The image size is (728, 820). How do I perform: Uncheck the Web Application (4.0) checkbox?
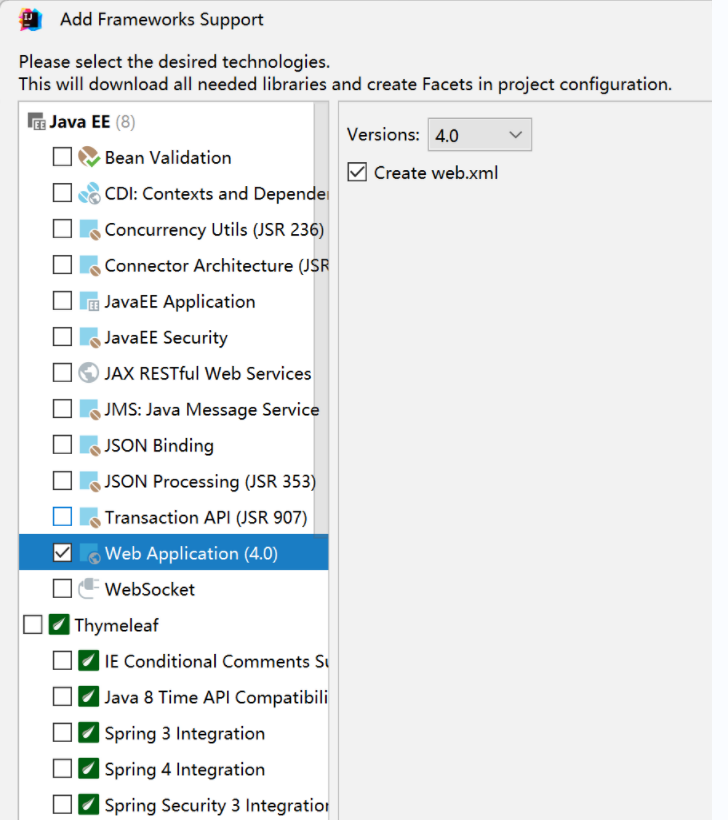tap(62, 553)
